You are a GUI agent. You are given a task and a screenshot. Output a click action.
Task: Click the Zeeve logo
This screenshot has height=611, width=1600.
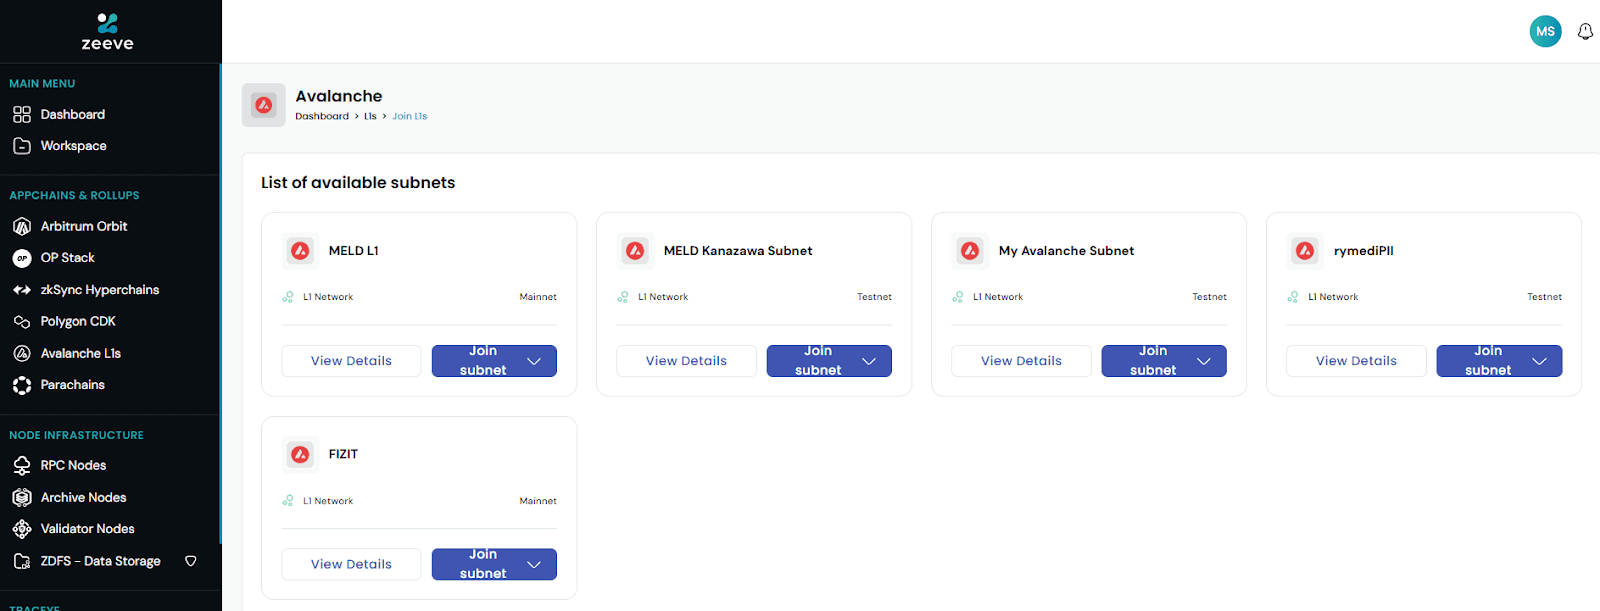coord(107,31)
